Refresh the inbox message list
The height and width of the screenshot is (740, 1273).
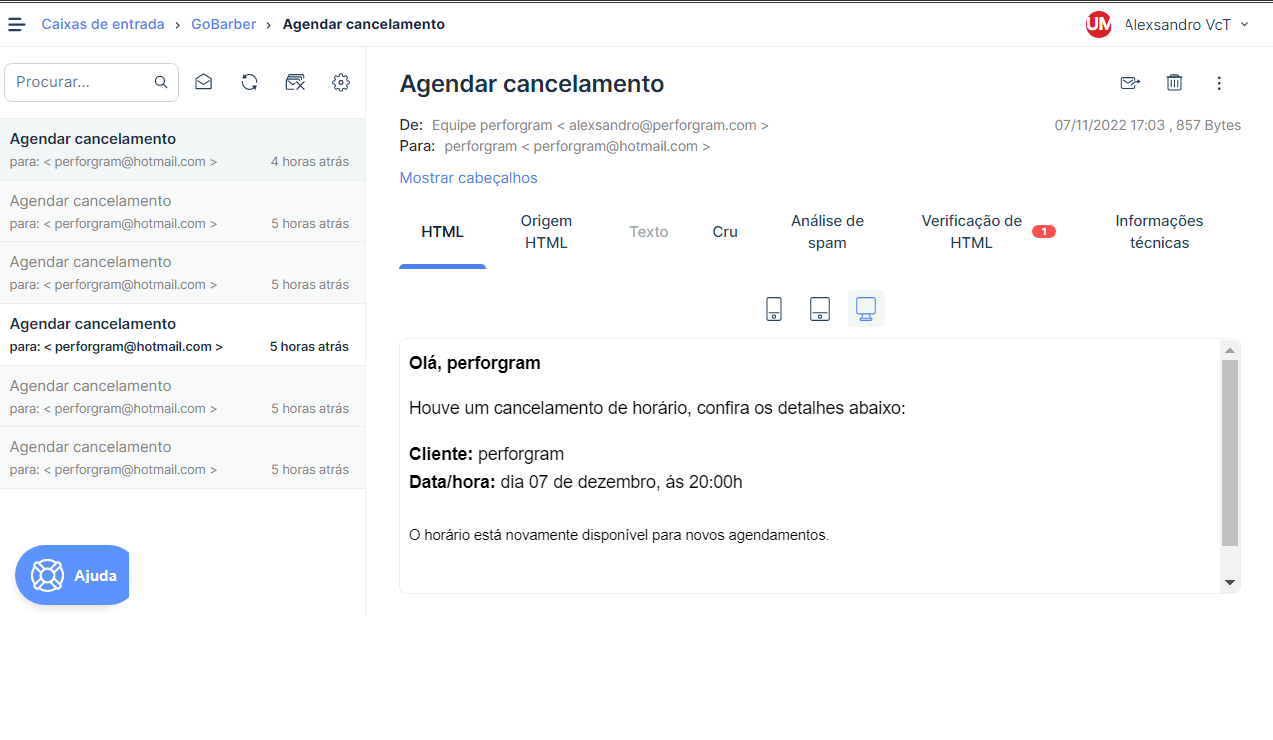tap(249, 82)
